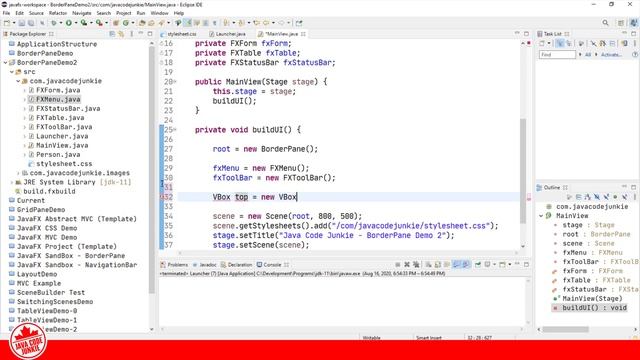This screenshot has height=360, width=640.
Task: Click Pin Console icon
Action: [478, 264]
